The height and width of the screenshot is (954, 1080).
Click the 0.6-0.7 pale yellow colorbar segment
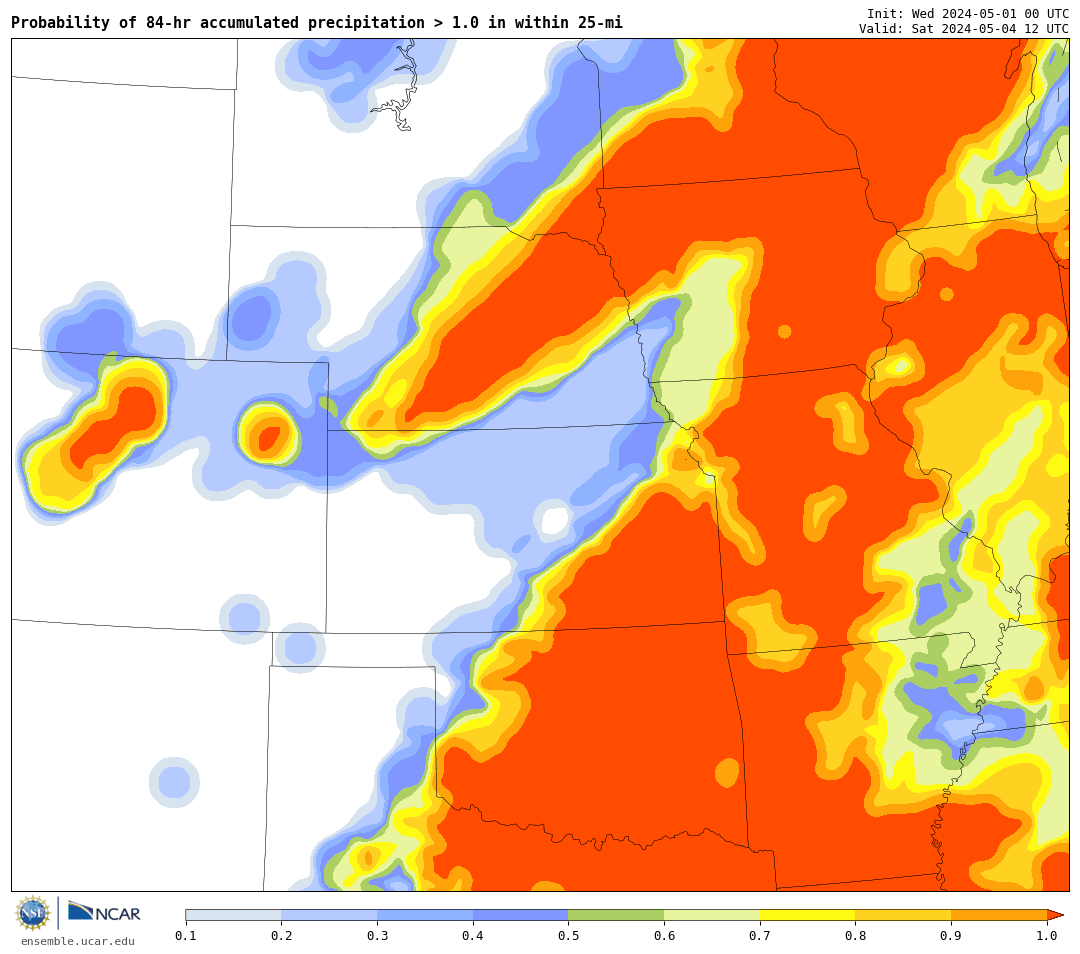tap(712, 915)
